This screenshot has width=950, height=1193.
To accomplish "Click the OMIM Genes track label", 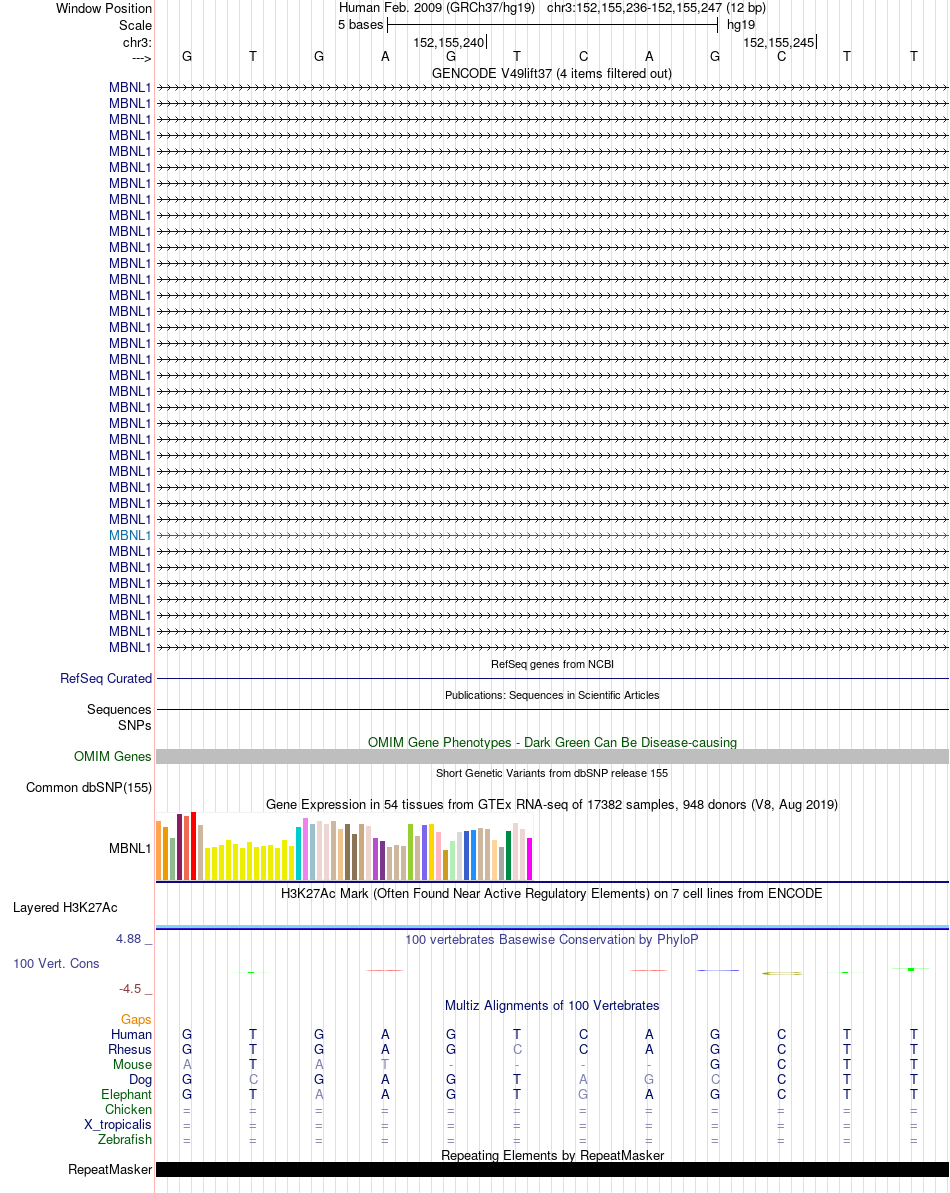I will [x=113, y=756].
